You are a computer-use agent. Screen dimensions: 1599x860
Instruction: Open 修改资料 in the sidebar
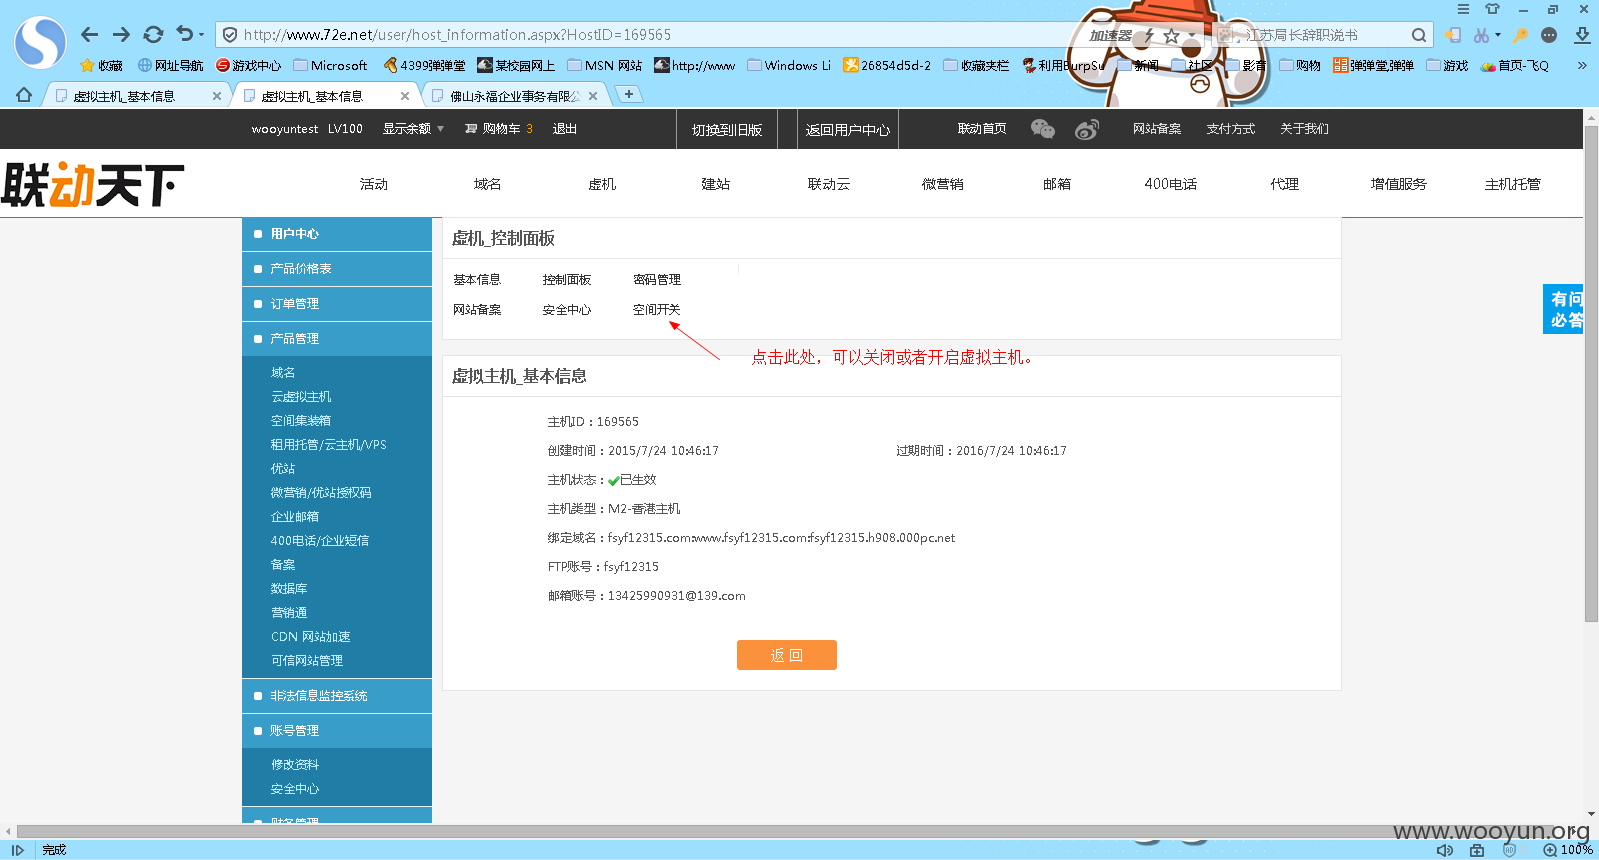[295, 765]
